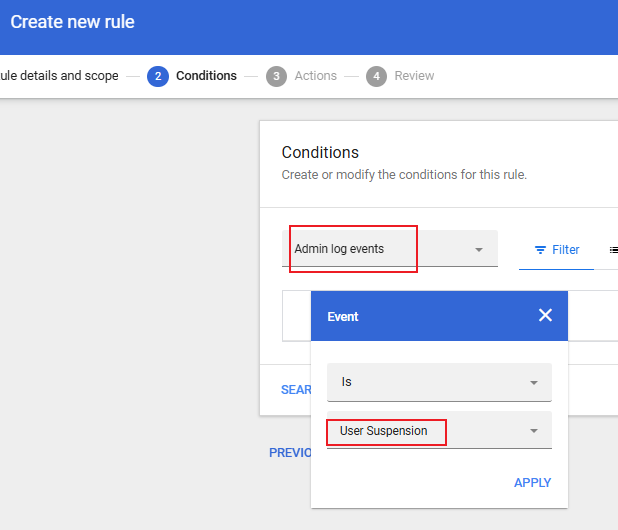Click the step 3 circle icon
The width and height of the screenshot is (618, 530).
276,76
